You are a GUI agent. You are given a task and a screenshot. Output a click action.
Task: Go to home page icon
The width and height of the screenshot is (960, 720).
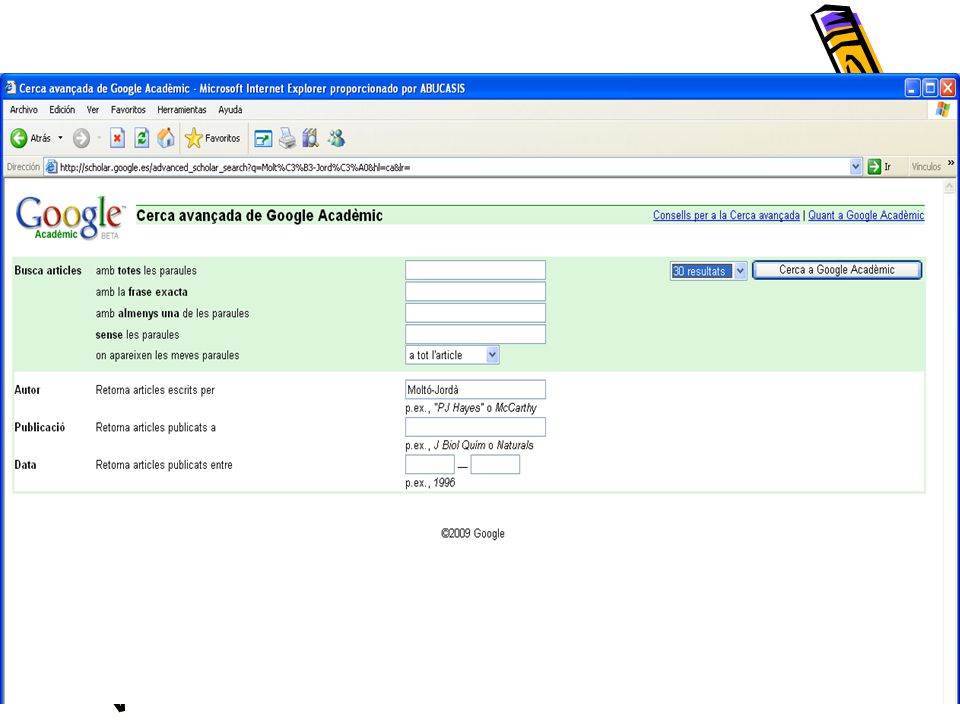(x=166, y=138)
